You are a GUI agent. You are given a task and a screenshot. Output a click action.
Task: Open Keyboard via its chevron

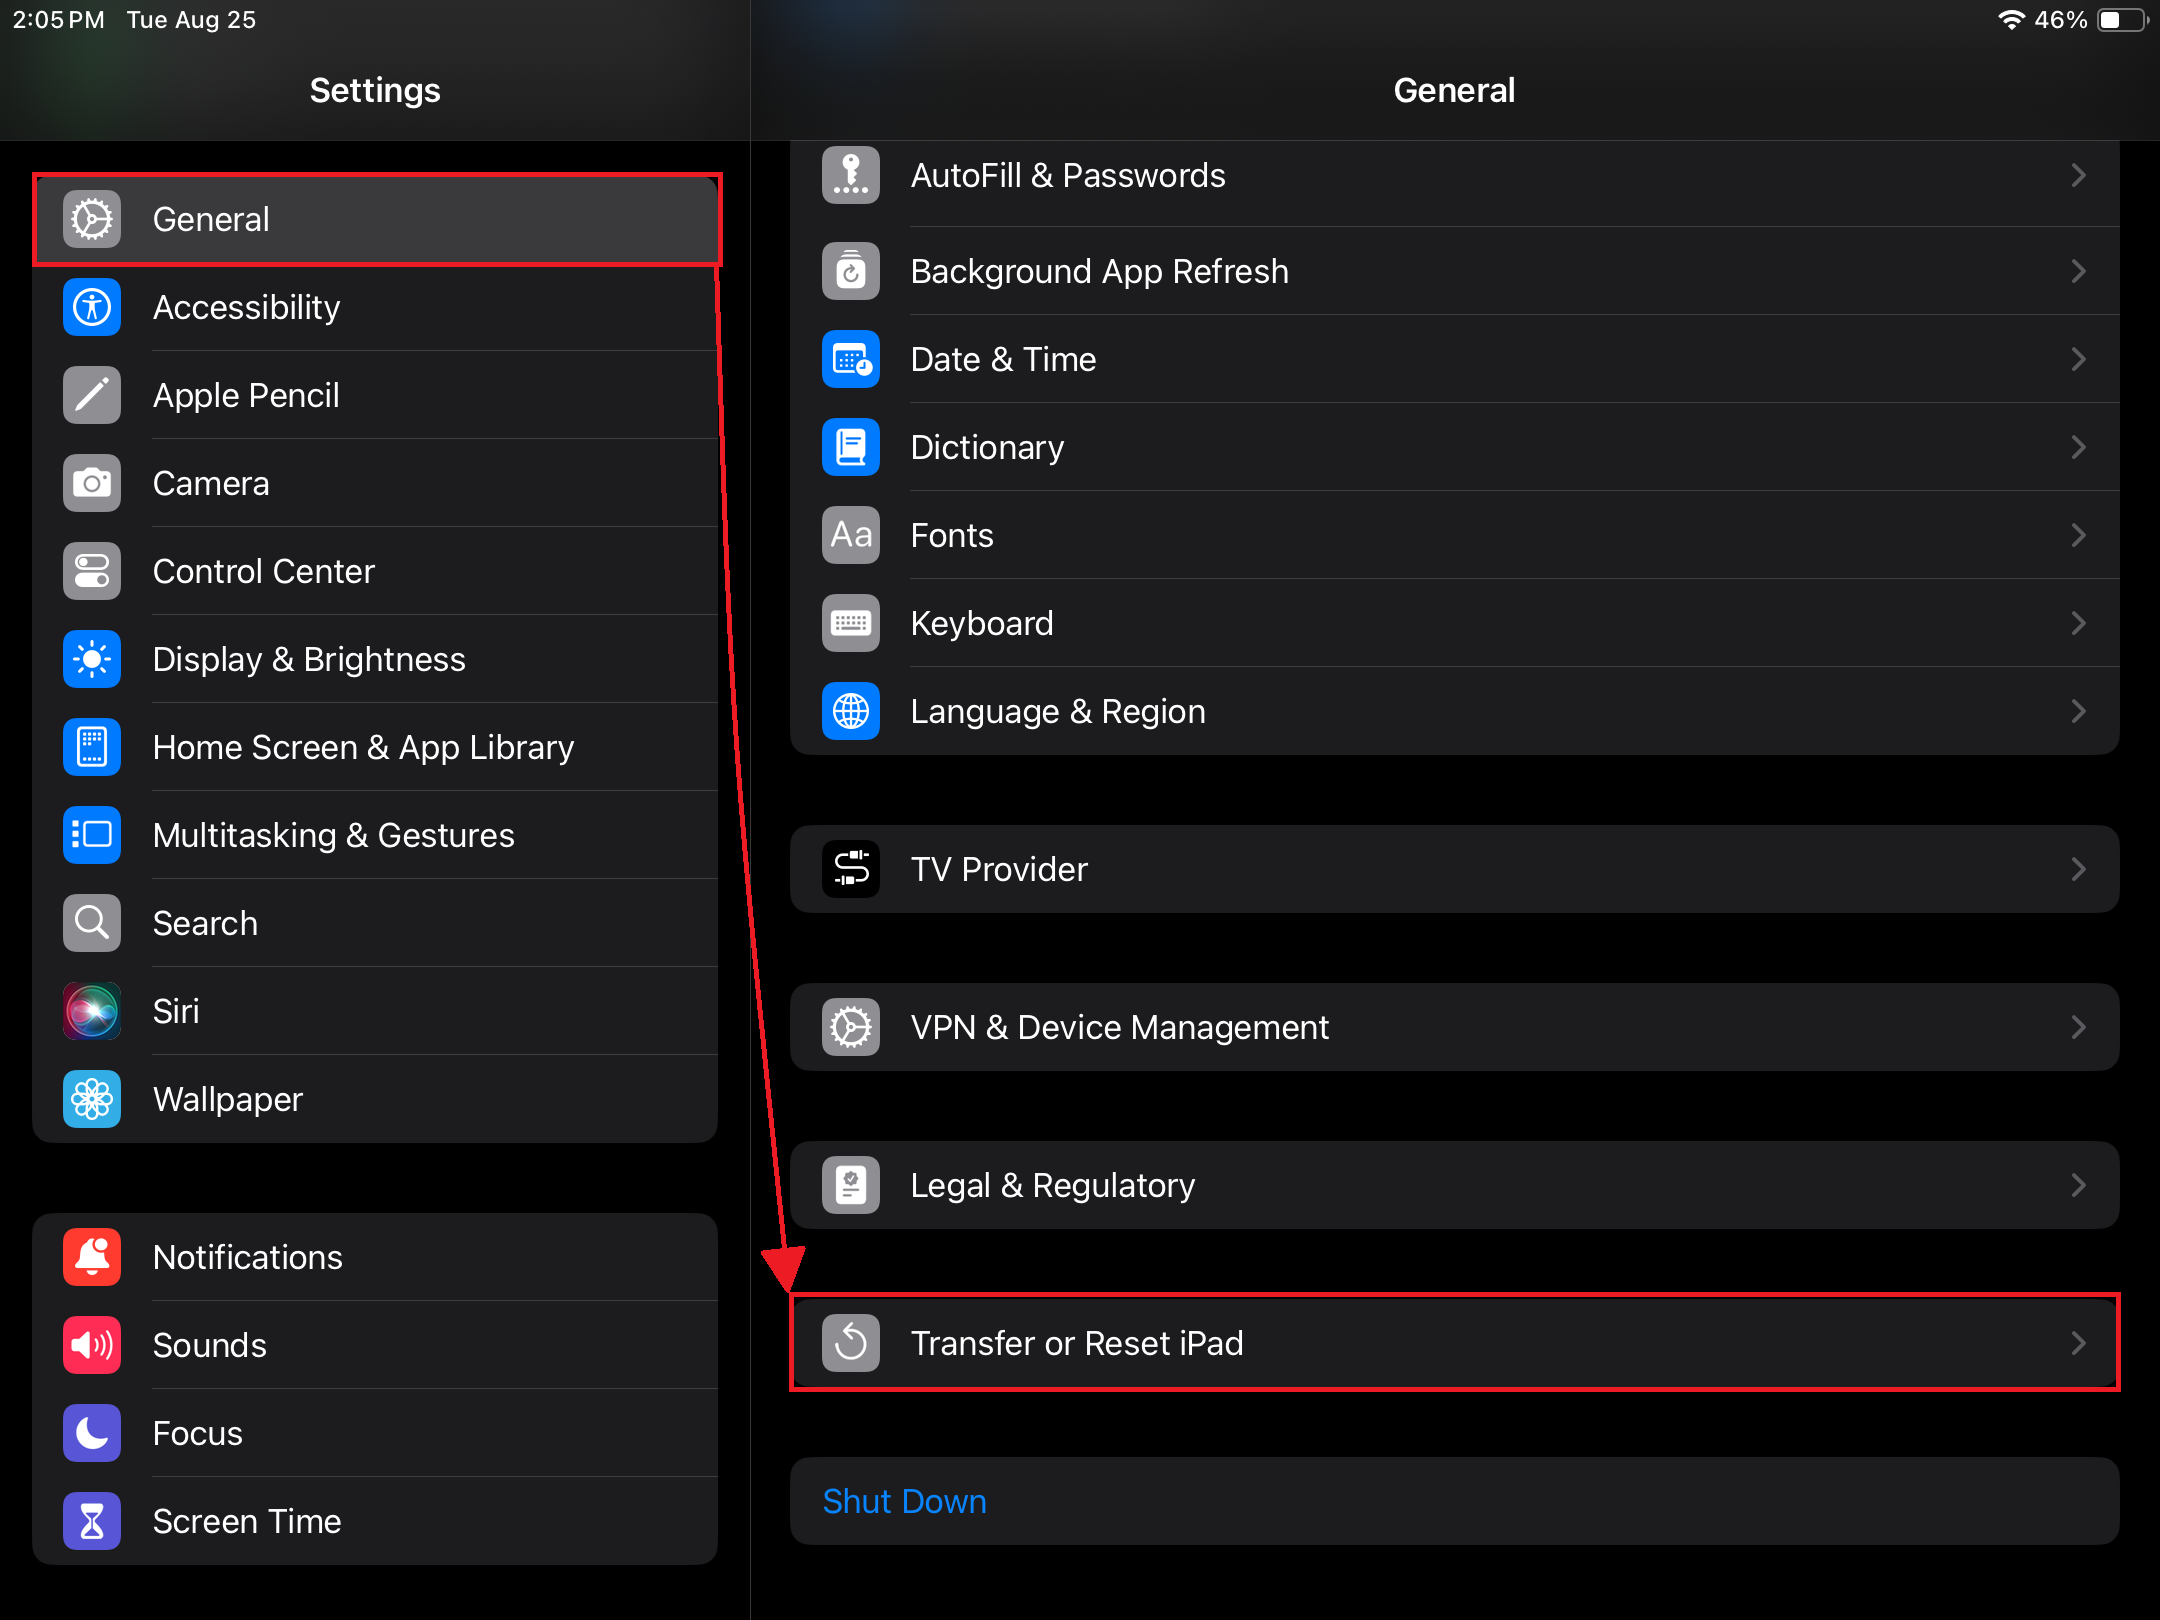click(x=2079, y=623)
